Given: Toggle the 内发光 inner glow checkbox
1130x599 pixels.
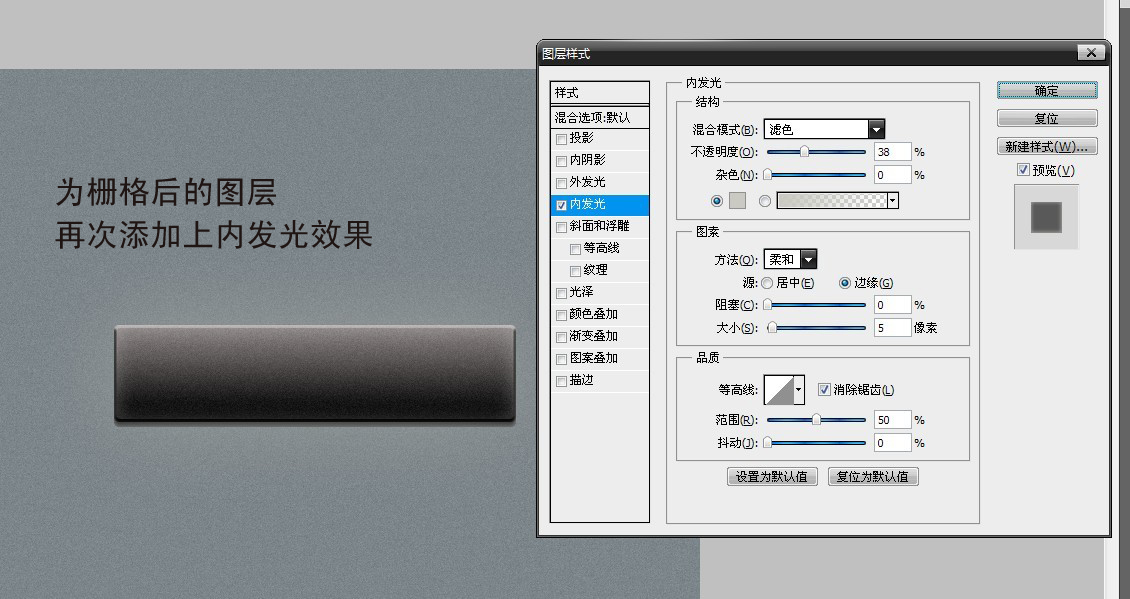Looking at the screenshot, I should click(x=561, y=204).
